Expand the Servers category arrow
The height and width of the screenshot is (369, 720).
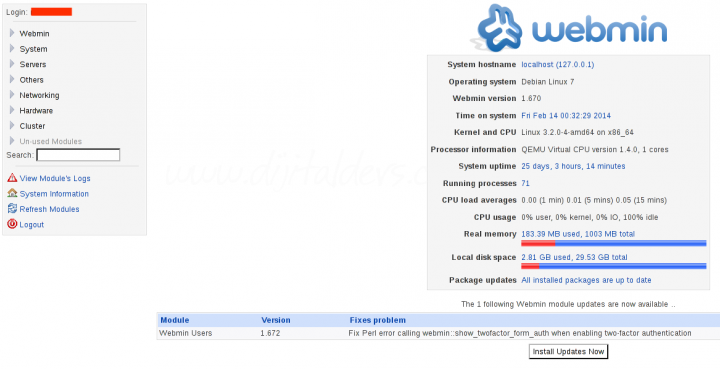click(x=12, y=64)
